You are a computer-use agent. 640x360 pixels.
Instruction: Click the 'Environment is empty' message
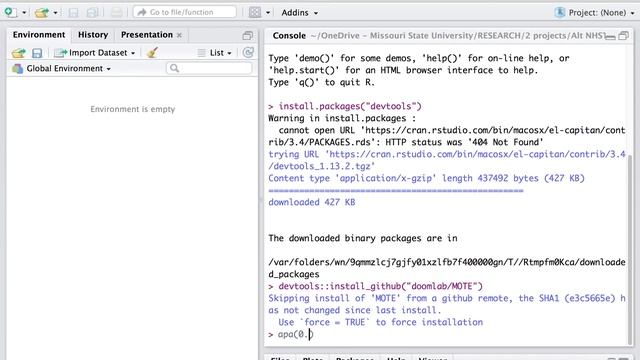pos(133,109)
